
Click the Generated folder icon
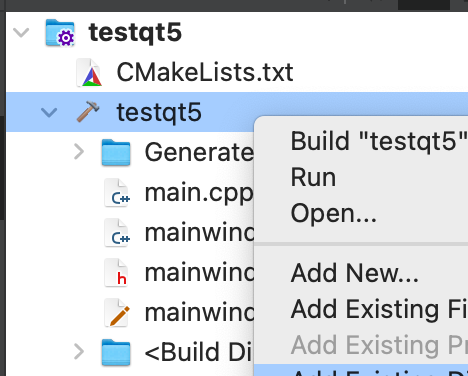click(116, 153)
